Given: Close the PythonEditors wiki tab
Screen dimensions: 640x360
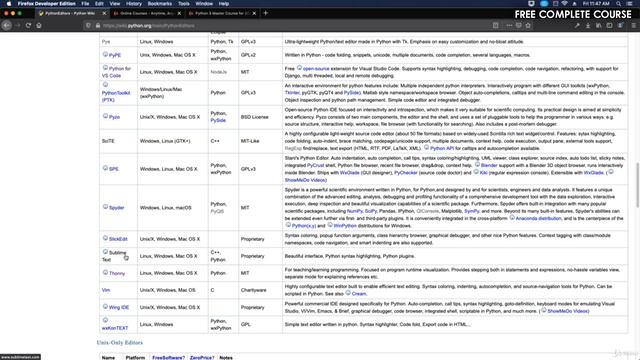Looking at the screenshot, I should [x=104, y=13].
